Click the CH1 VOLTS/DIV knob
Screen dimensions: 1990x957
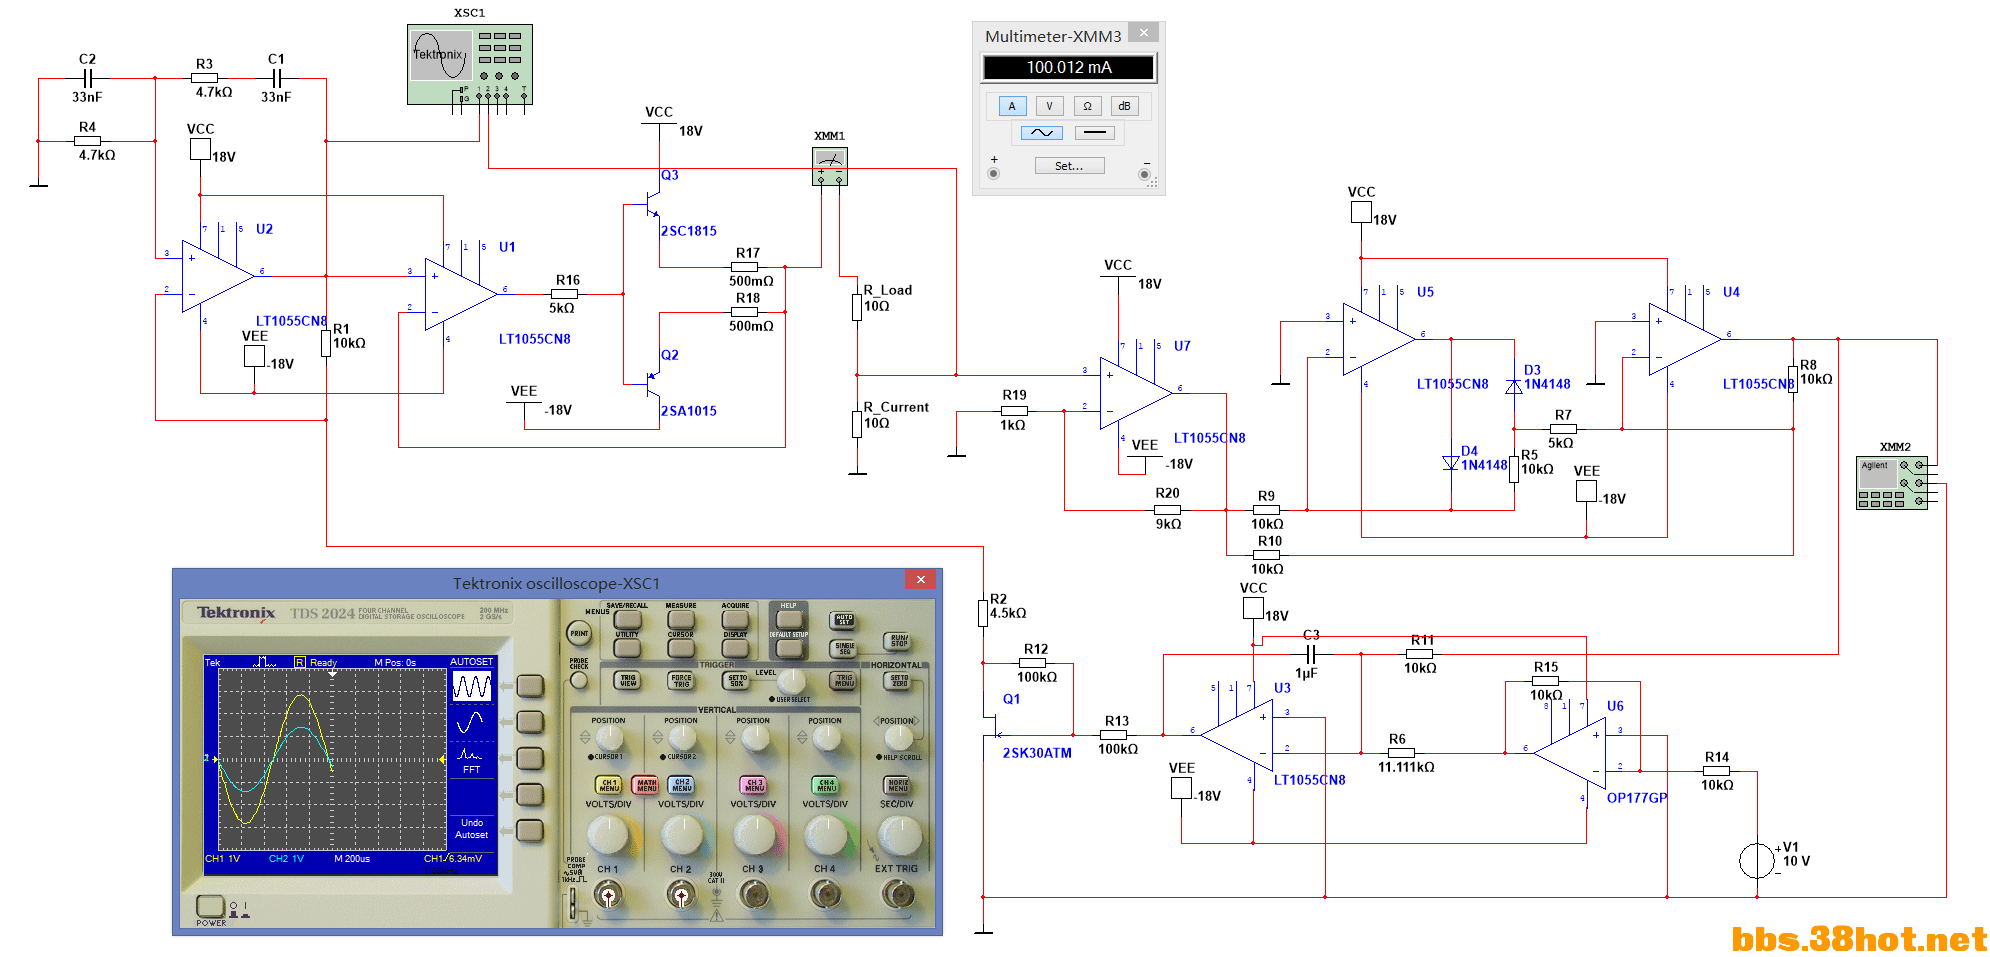pyautogui.click(x=608, y=835)
